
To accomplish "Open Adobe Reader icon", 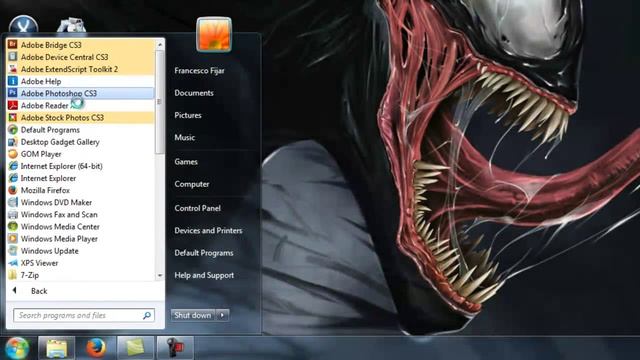I will (13, 105).
